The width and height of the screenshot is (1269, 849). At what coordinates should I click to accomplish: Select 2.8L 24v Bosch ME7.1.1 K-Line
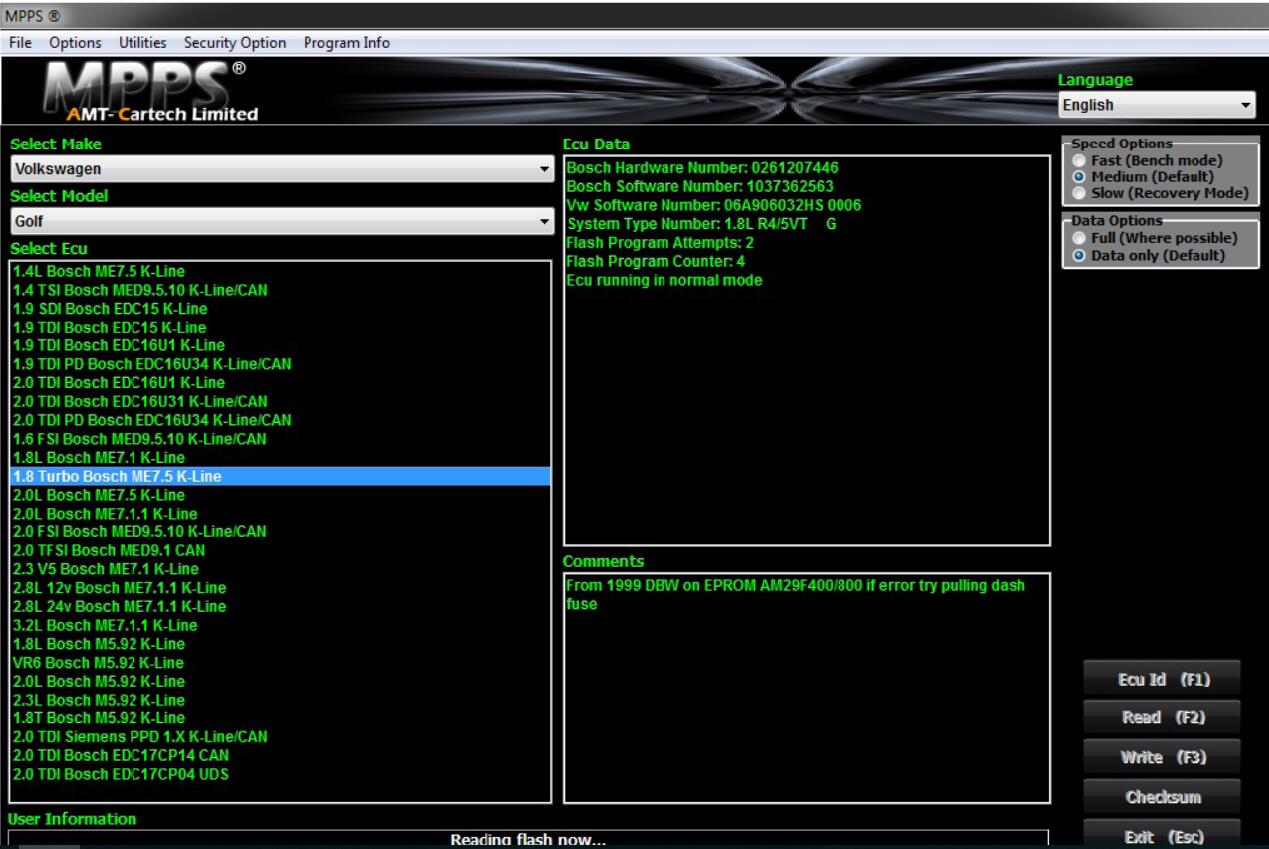point(281,606)
